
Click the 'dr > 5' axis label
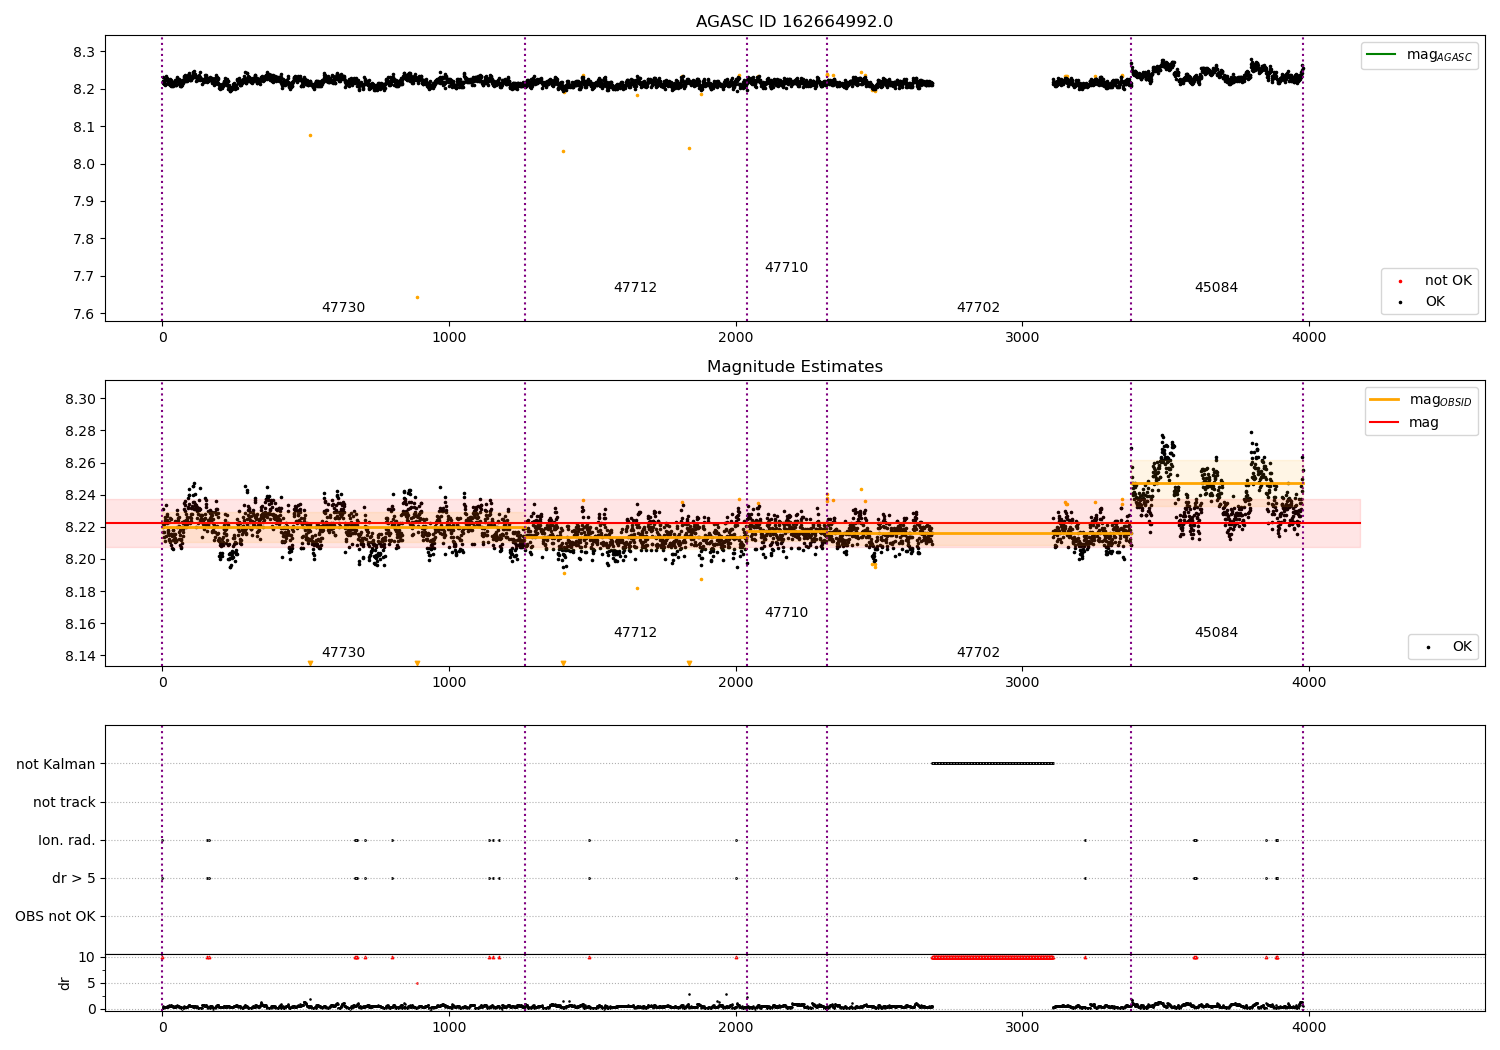74,878
